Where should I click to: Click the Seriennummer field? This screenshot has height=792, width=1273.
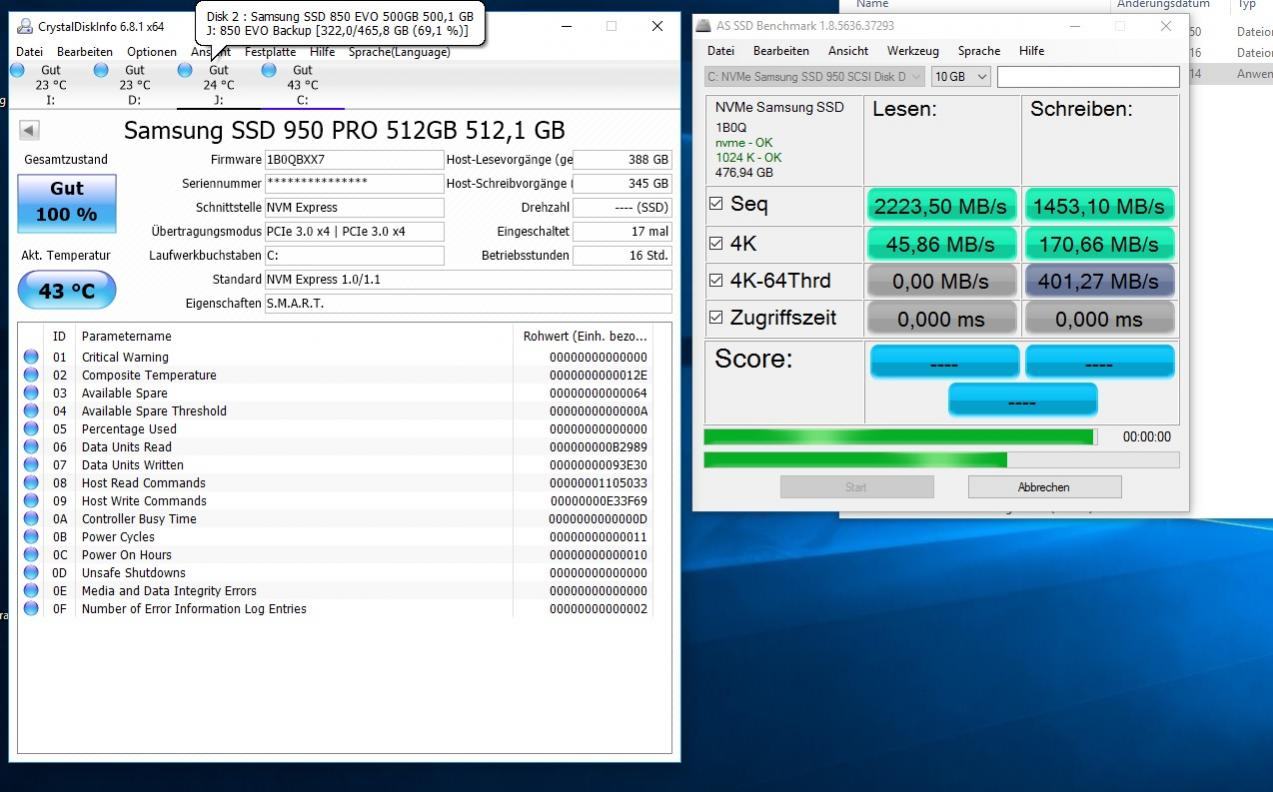point(354,184)
